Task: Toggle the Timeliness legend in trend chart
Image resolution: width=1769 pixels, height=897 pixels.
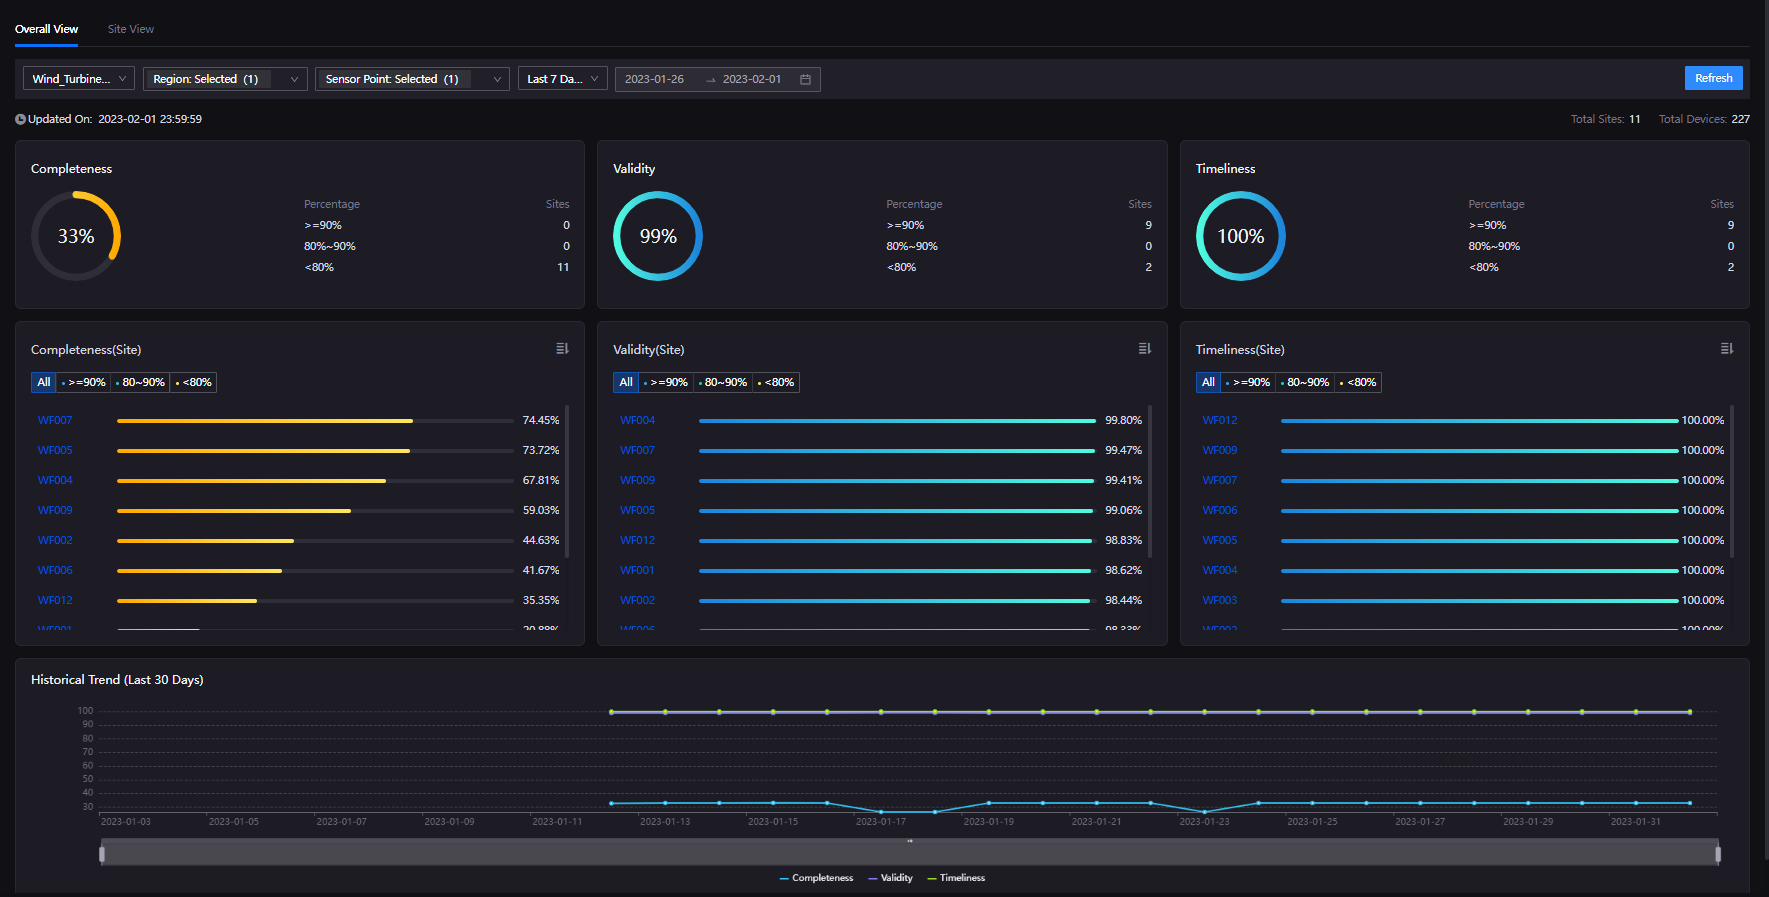Action: point(956,878)
